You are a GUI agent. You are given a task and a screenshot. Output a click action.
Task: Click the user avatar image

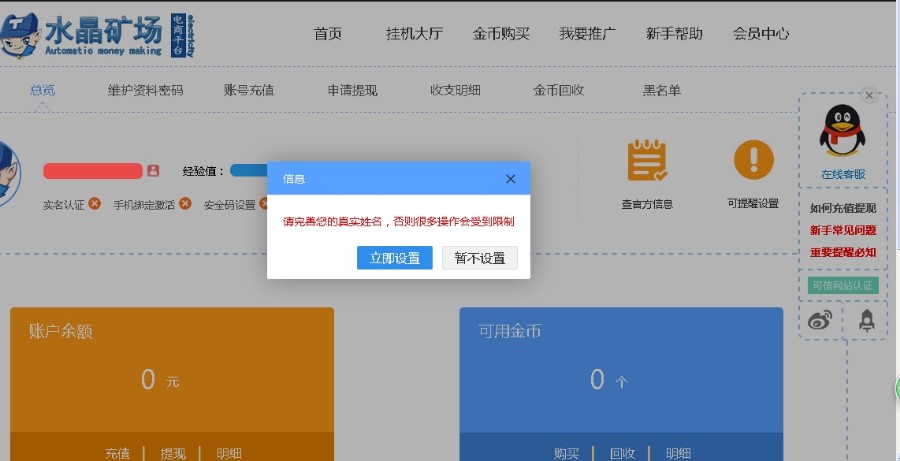tap(9, 173)
